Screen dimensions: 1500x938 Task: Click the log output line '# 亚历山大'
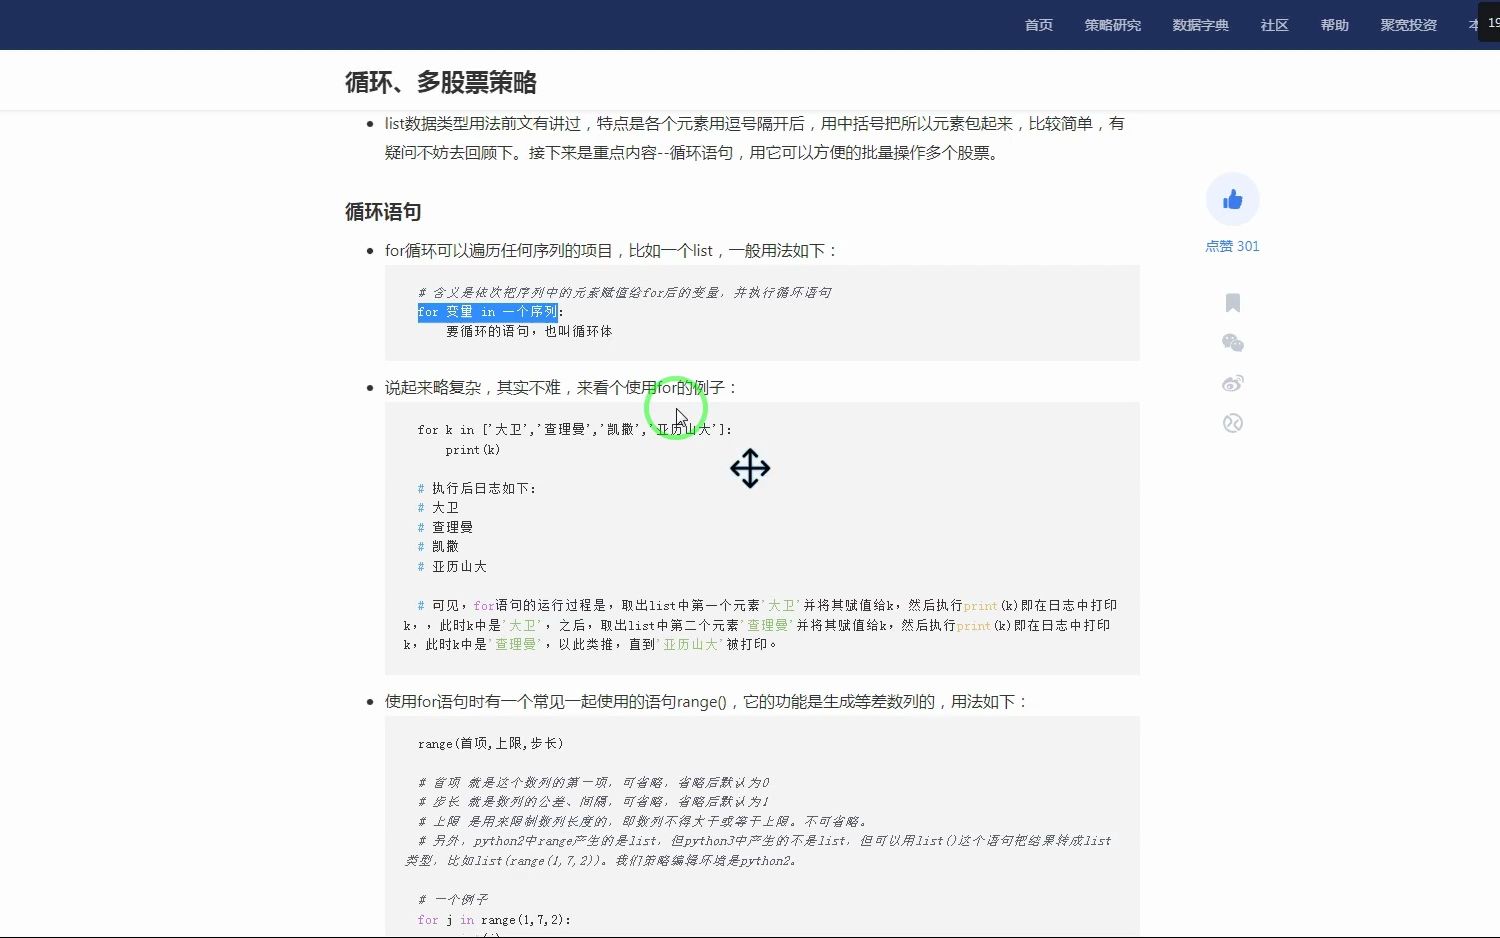pyautogui.click(x=452, y=566)
